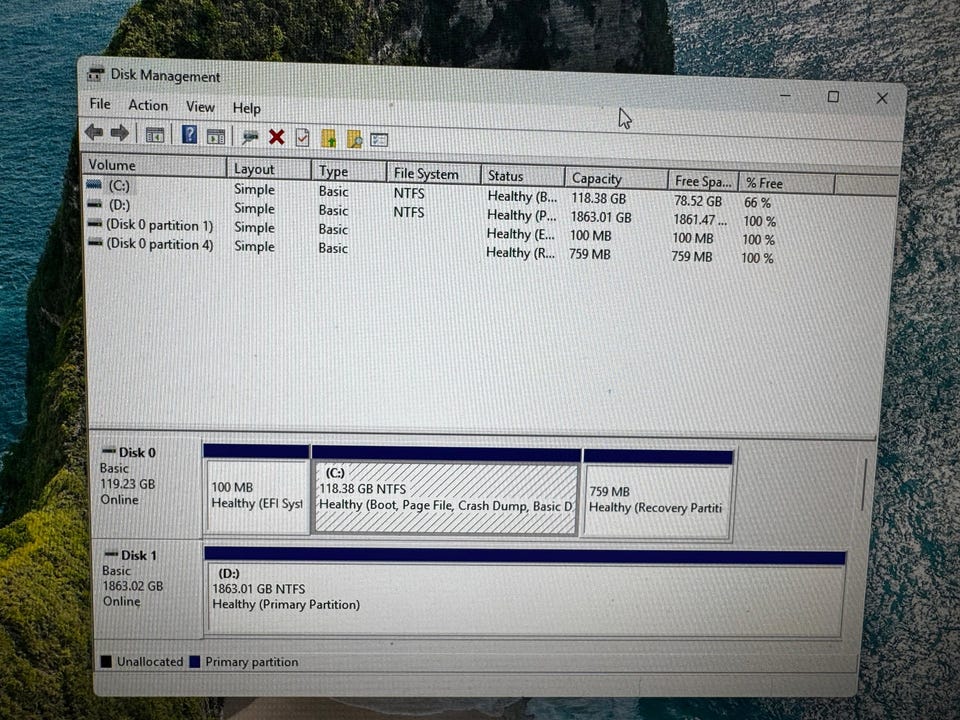960x720 pixels.
Task: Open the Help menu
Action: pos(247,108)
